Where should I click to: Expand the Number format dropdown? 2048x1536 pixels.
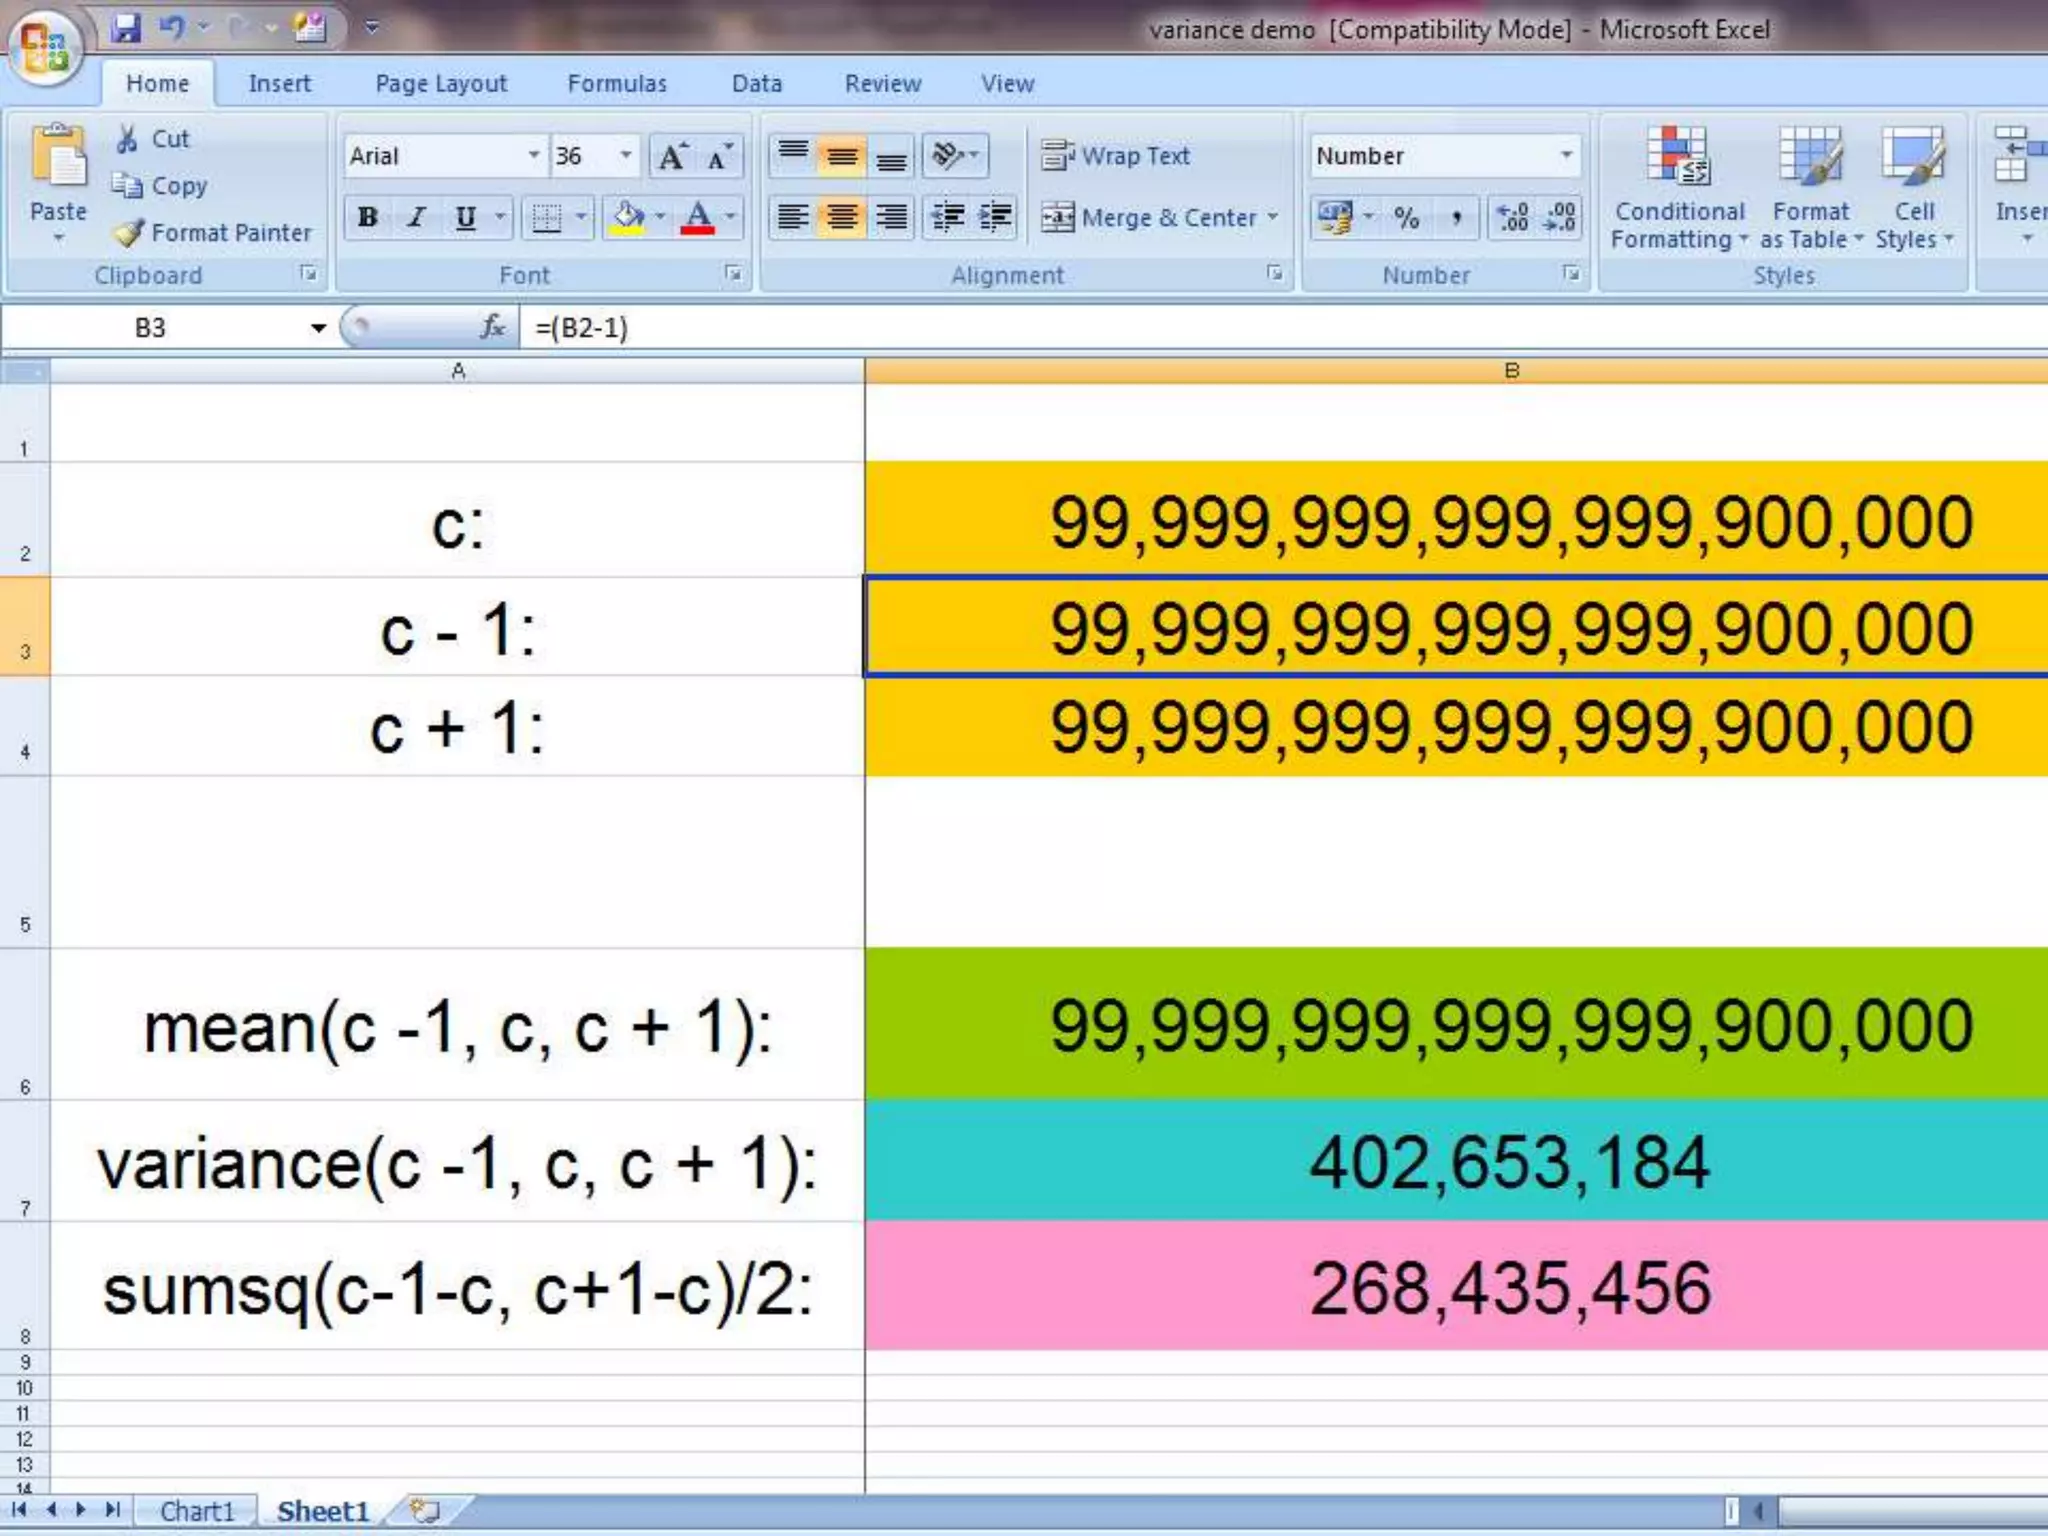point(1566,156)
